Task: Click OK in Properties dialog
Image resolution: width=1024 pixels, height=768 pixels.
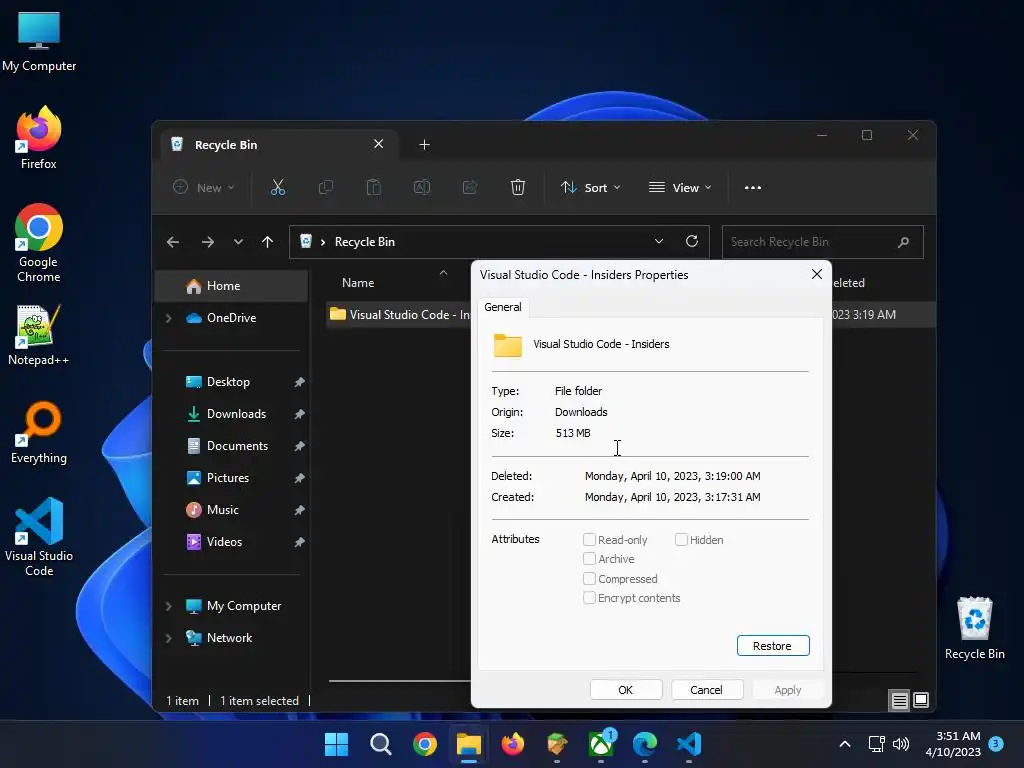Action: [626, 690]
